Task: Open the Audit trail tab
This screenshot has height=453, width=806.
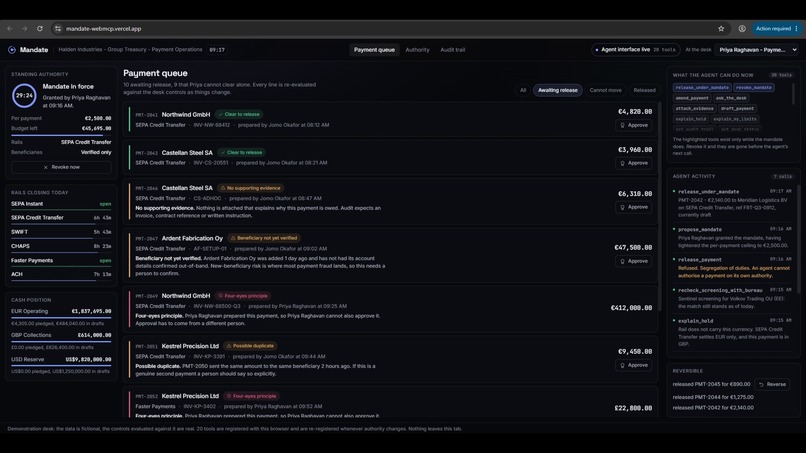Action: 452,50
